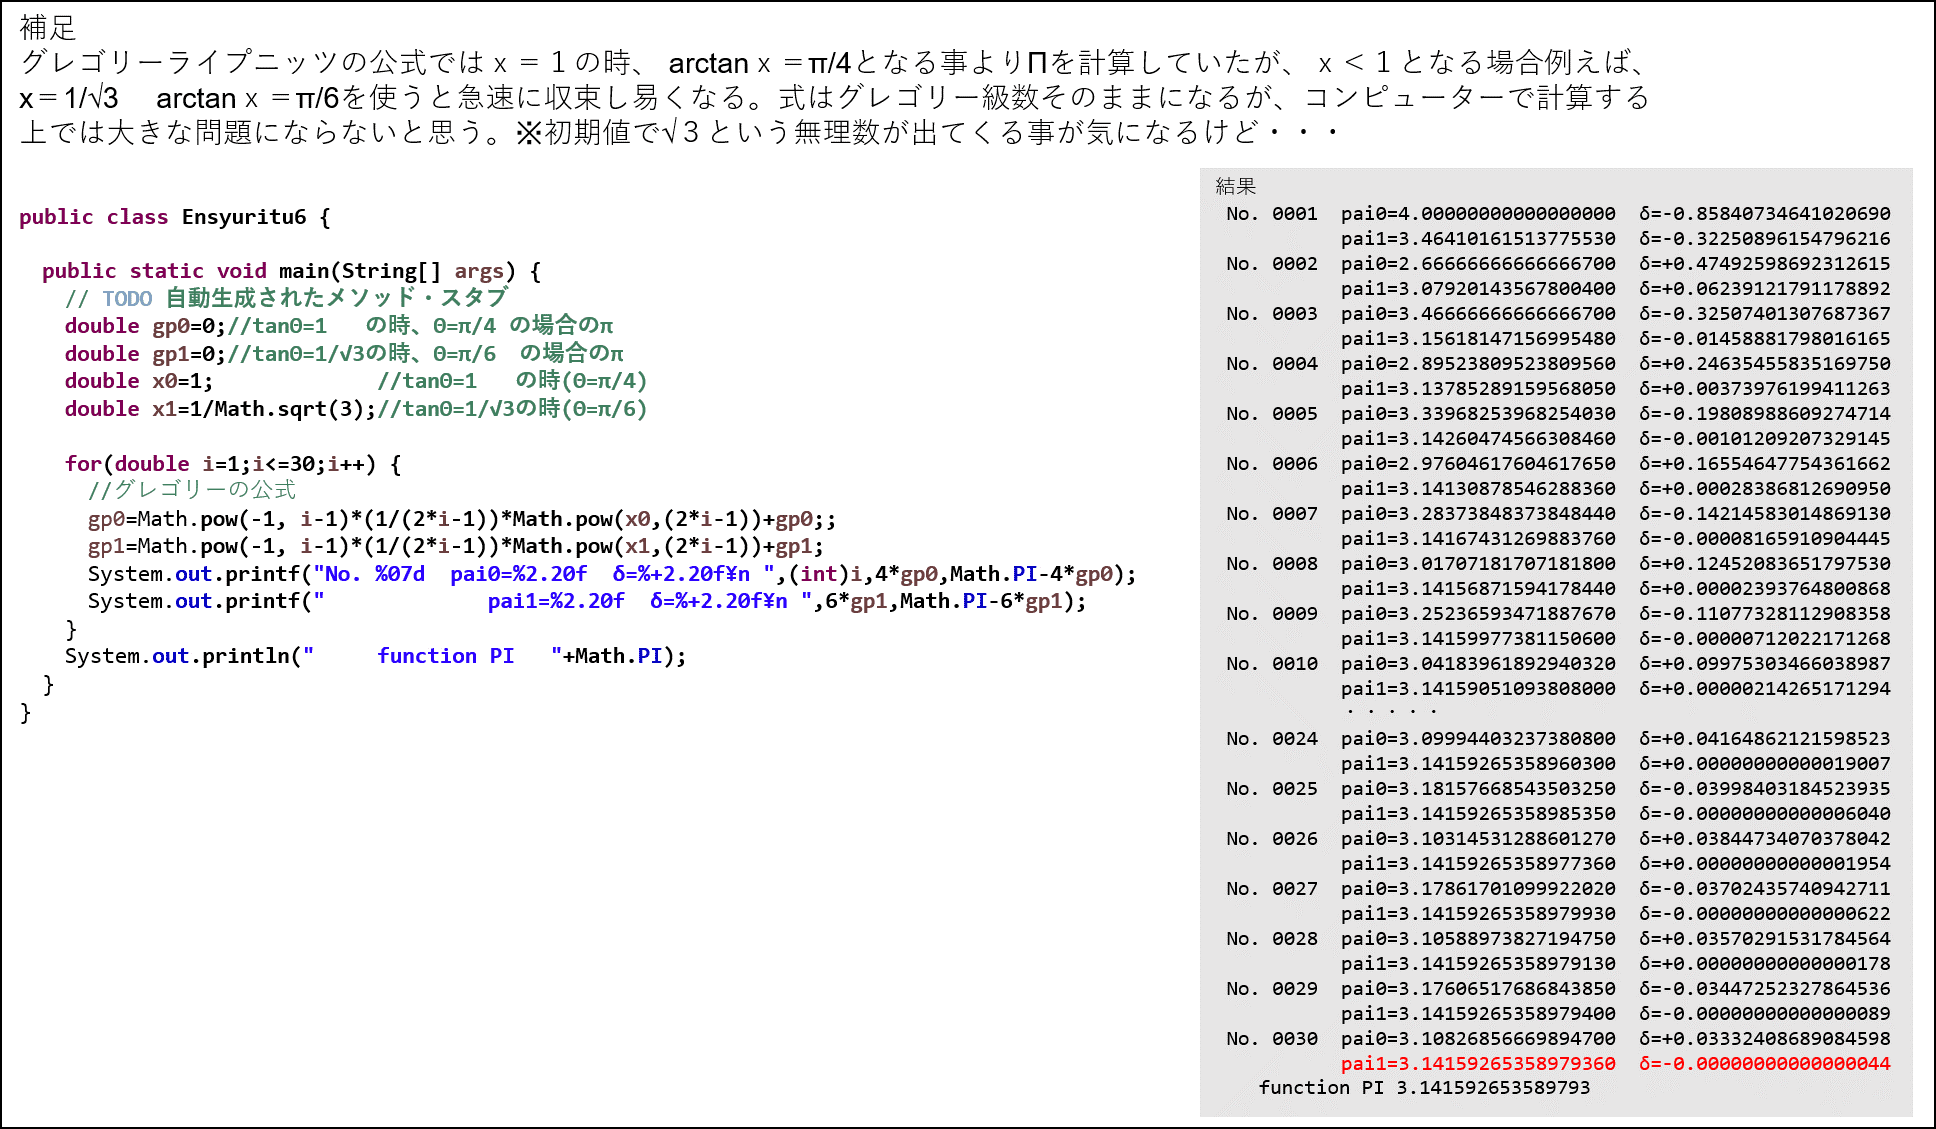Click the gp0=Math.pow assignment line
The height and width of the screenshot is (1129, 1936).
460,519
